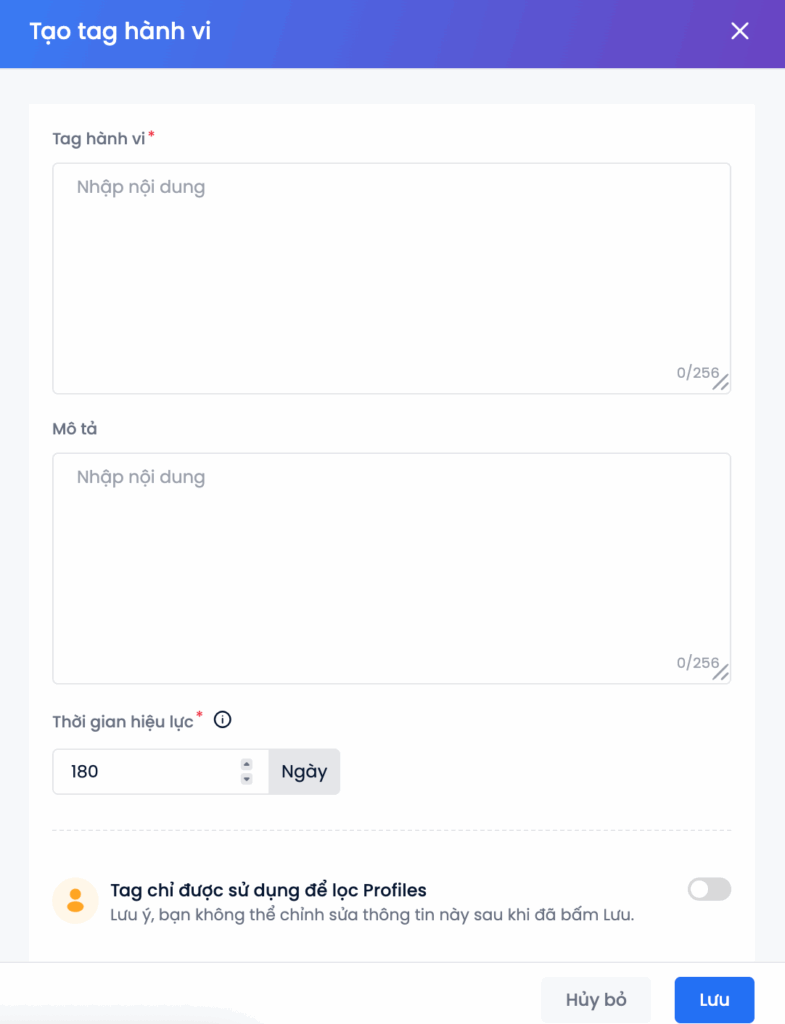
Task: Click resize handle of Mô tả box
Action: coord(720,672)
